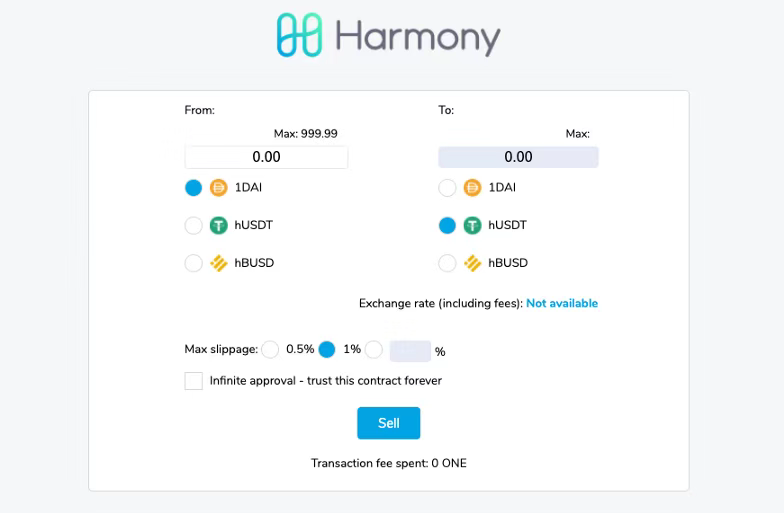
Task: Focus the custom slippage percent field
Action: click(x=410, y=351)
